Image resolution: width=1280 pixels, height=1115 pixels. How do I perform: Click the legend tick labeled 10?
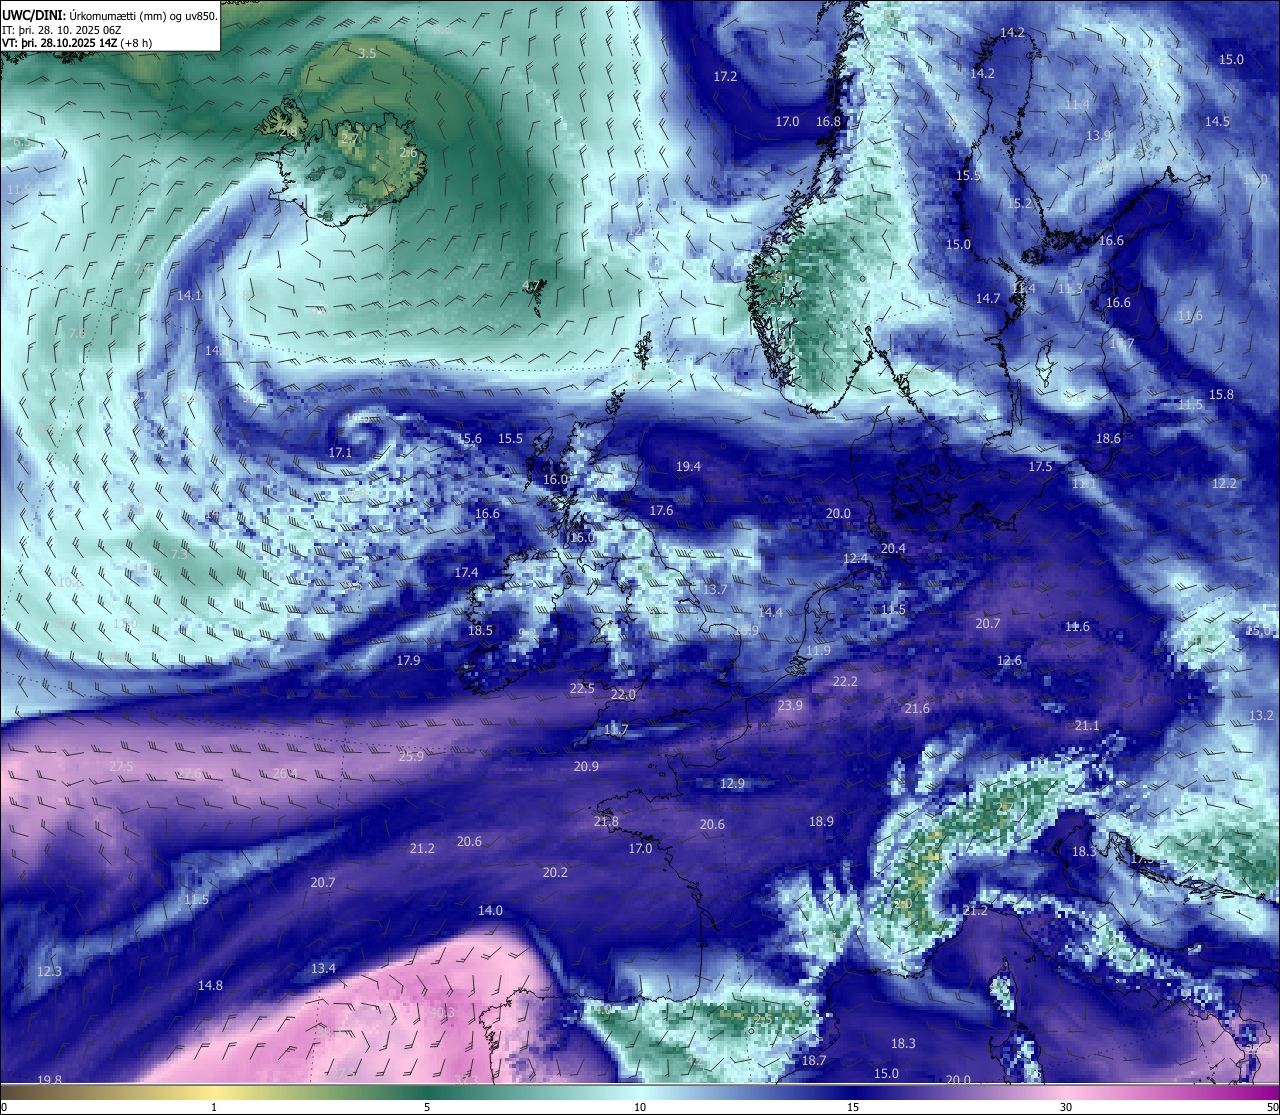click(x=640, y=1107)
